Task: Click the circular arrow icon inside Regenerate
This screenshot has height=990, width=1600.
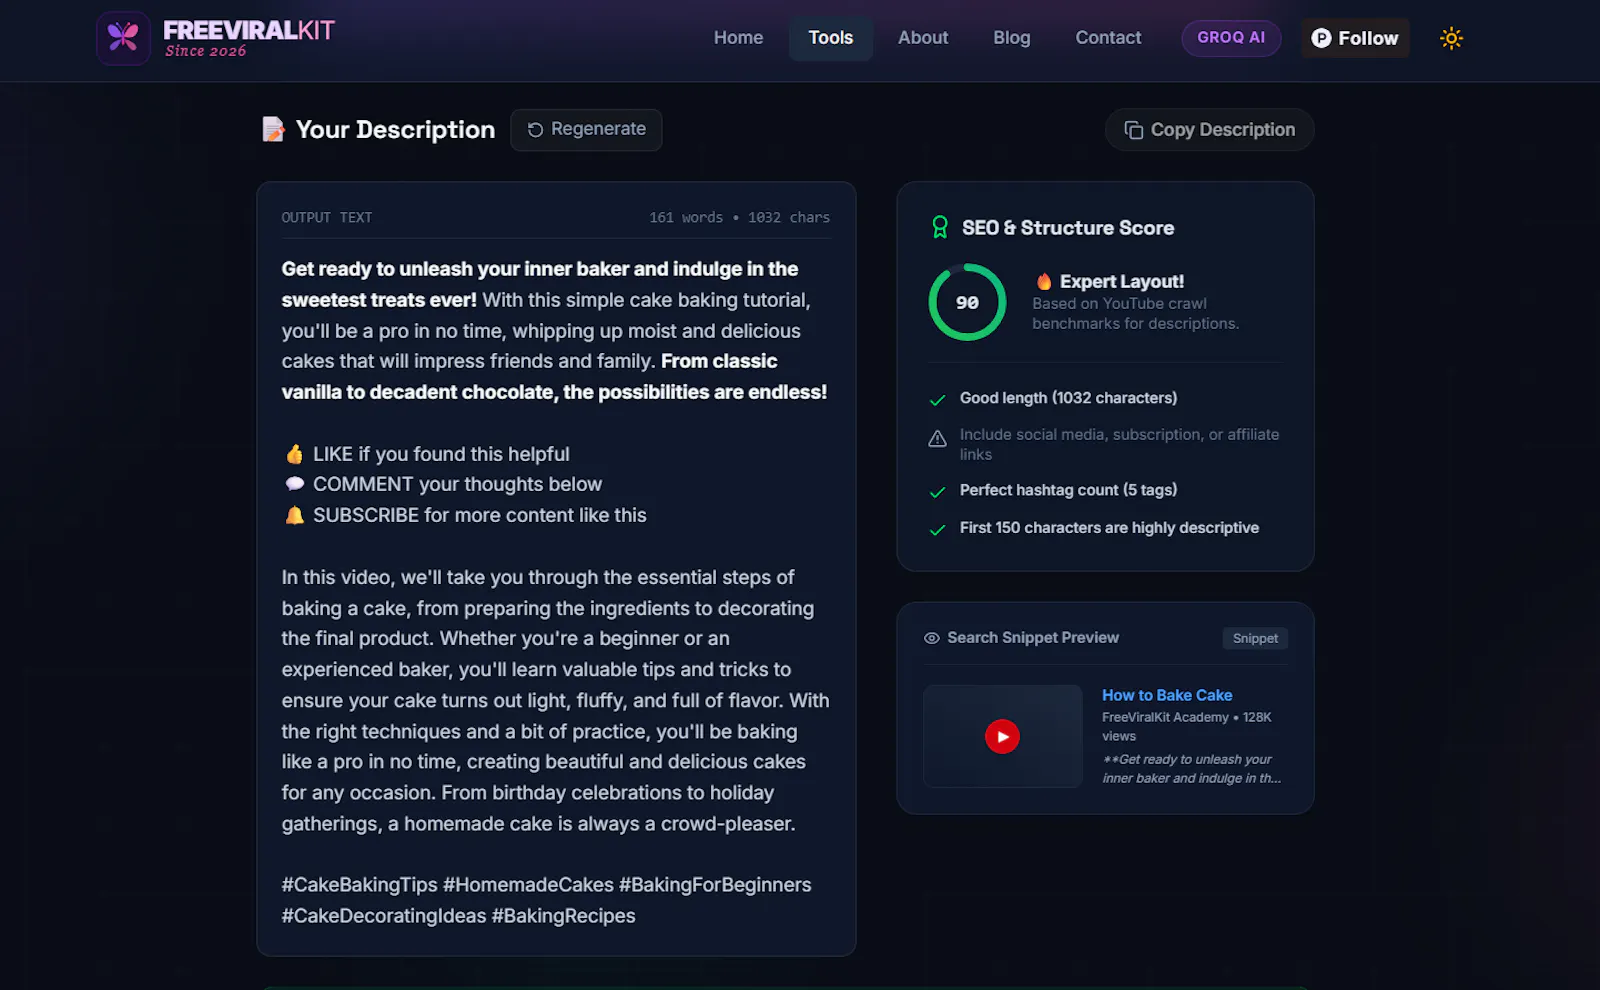Action: (535, 130)
